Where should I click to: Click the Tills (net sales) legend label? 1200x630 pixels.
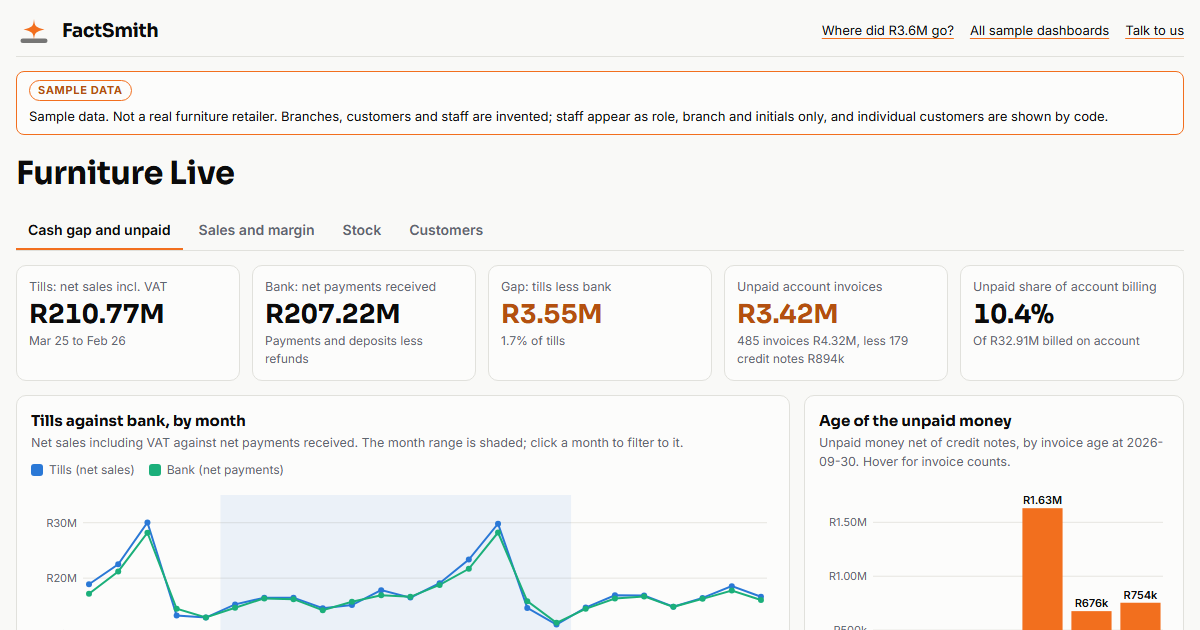(x=91, y=470)
